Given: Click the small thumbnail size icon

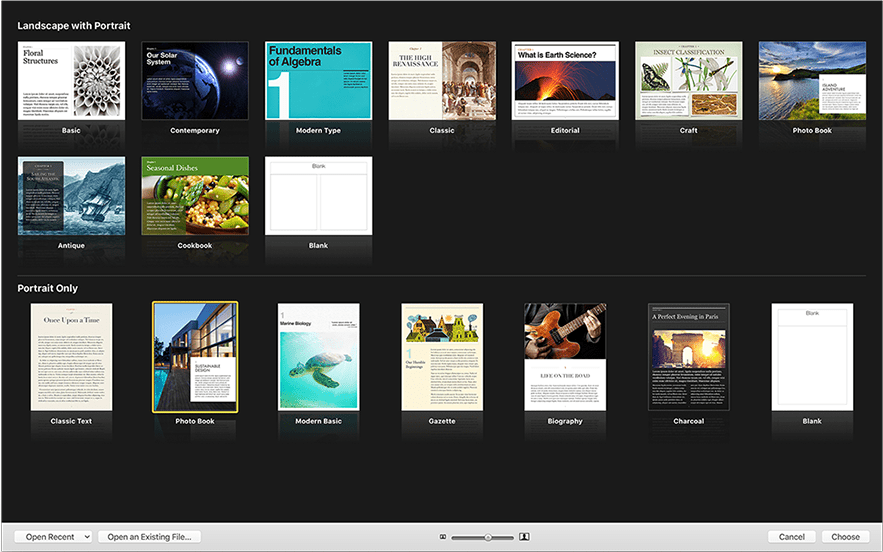Looking at the screenshot, I should (443, 537).
